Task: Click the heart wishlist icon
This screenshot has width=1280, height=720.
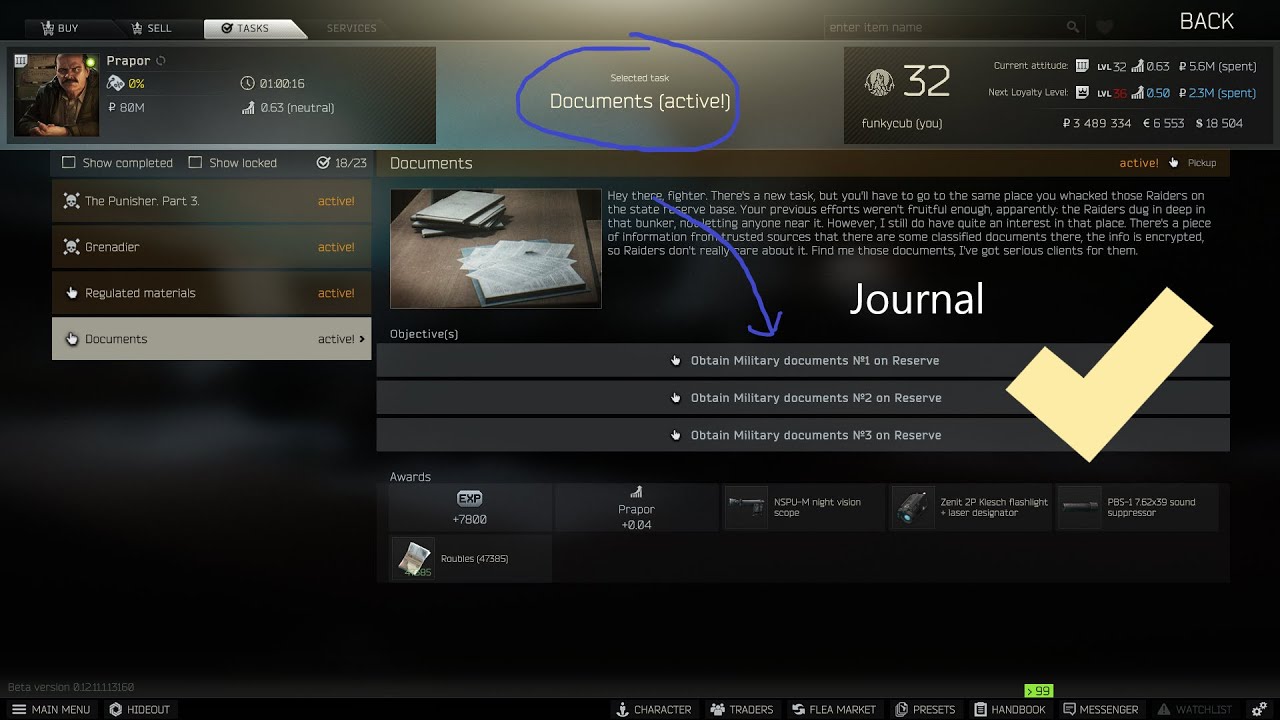Action: (x=1104, y=27)
